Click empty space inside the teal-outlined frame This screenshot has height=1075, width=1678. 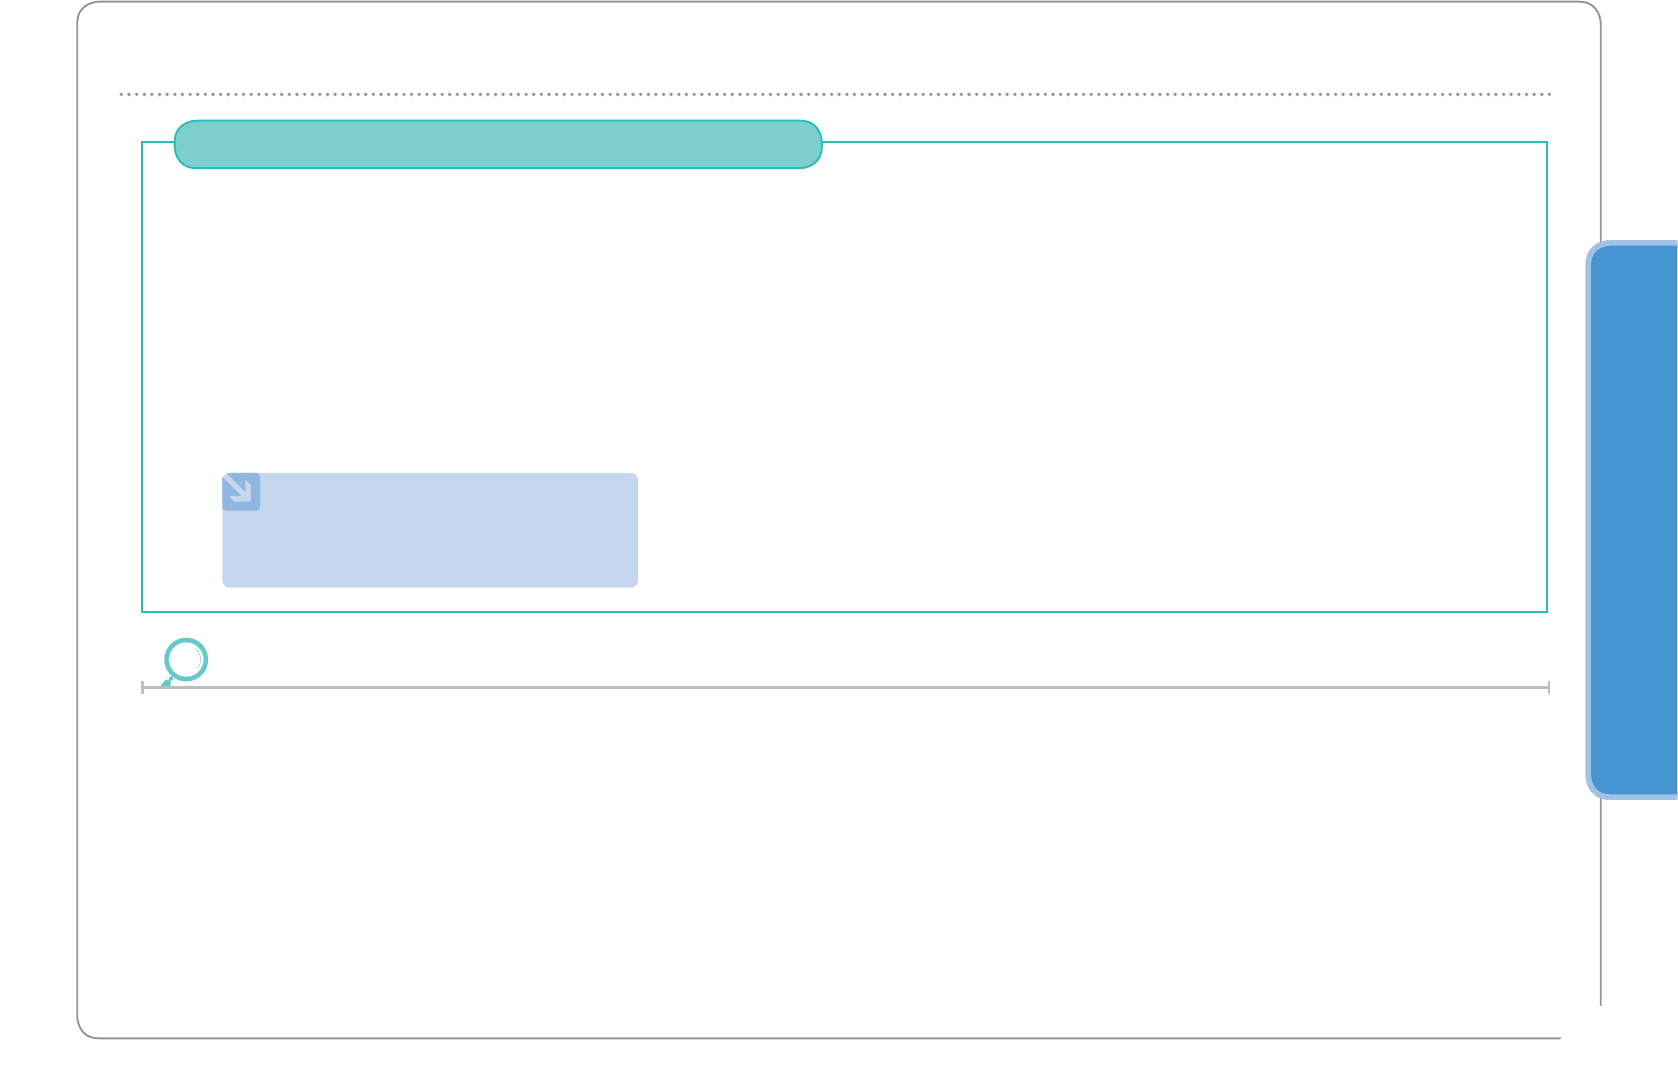coord(1000,350)
